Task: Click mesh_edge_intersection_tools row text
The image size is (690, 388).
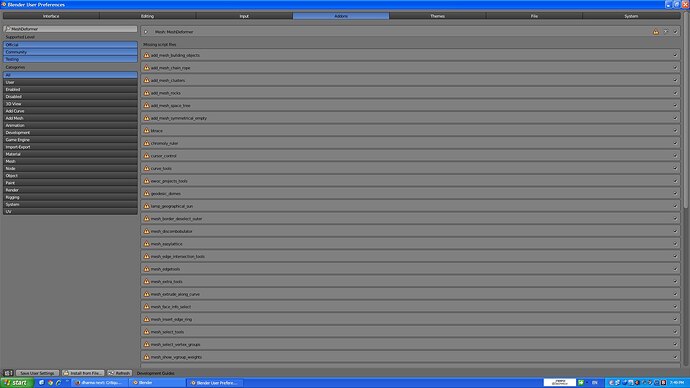Action: click(178, 256)
